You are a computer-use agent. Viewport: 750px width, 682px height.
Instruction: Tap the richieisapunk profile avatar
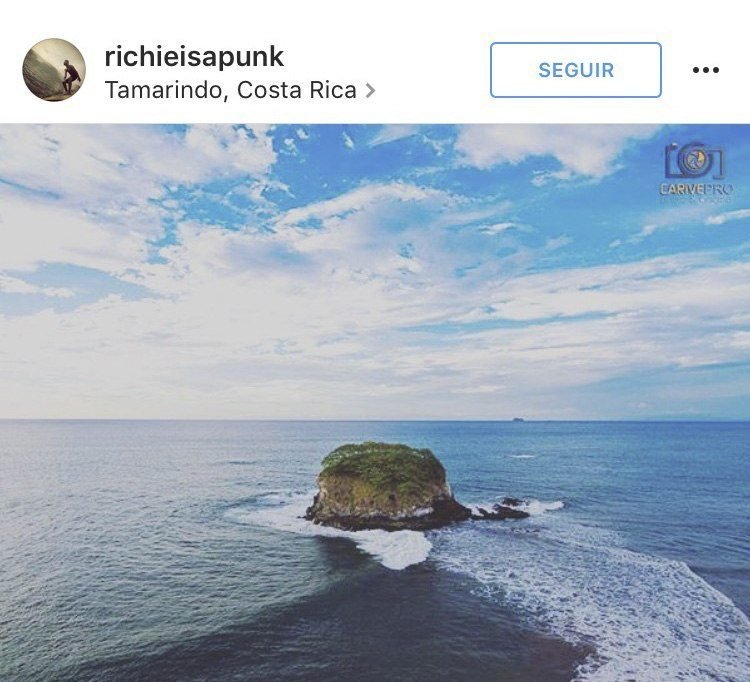coord(54,70)
